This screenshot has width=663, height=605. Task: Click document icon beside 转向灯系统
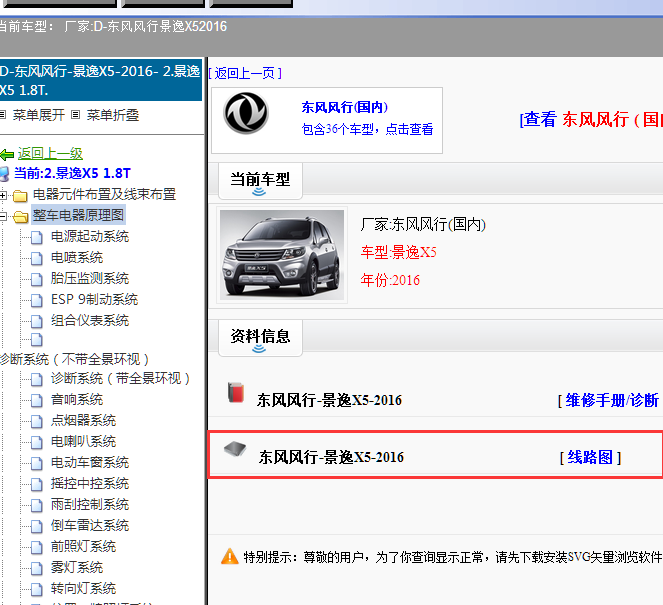click(x=37, y=589)
